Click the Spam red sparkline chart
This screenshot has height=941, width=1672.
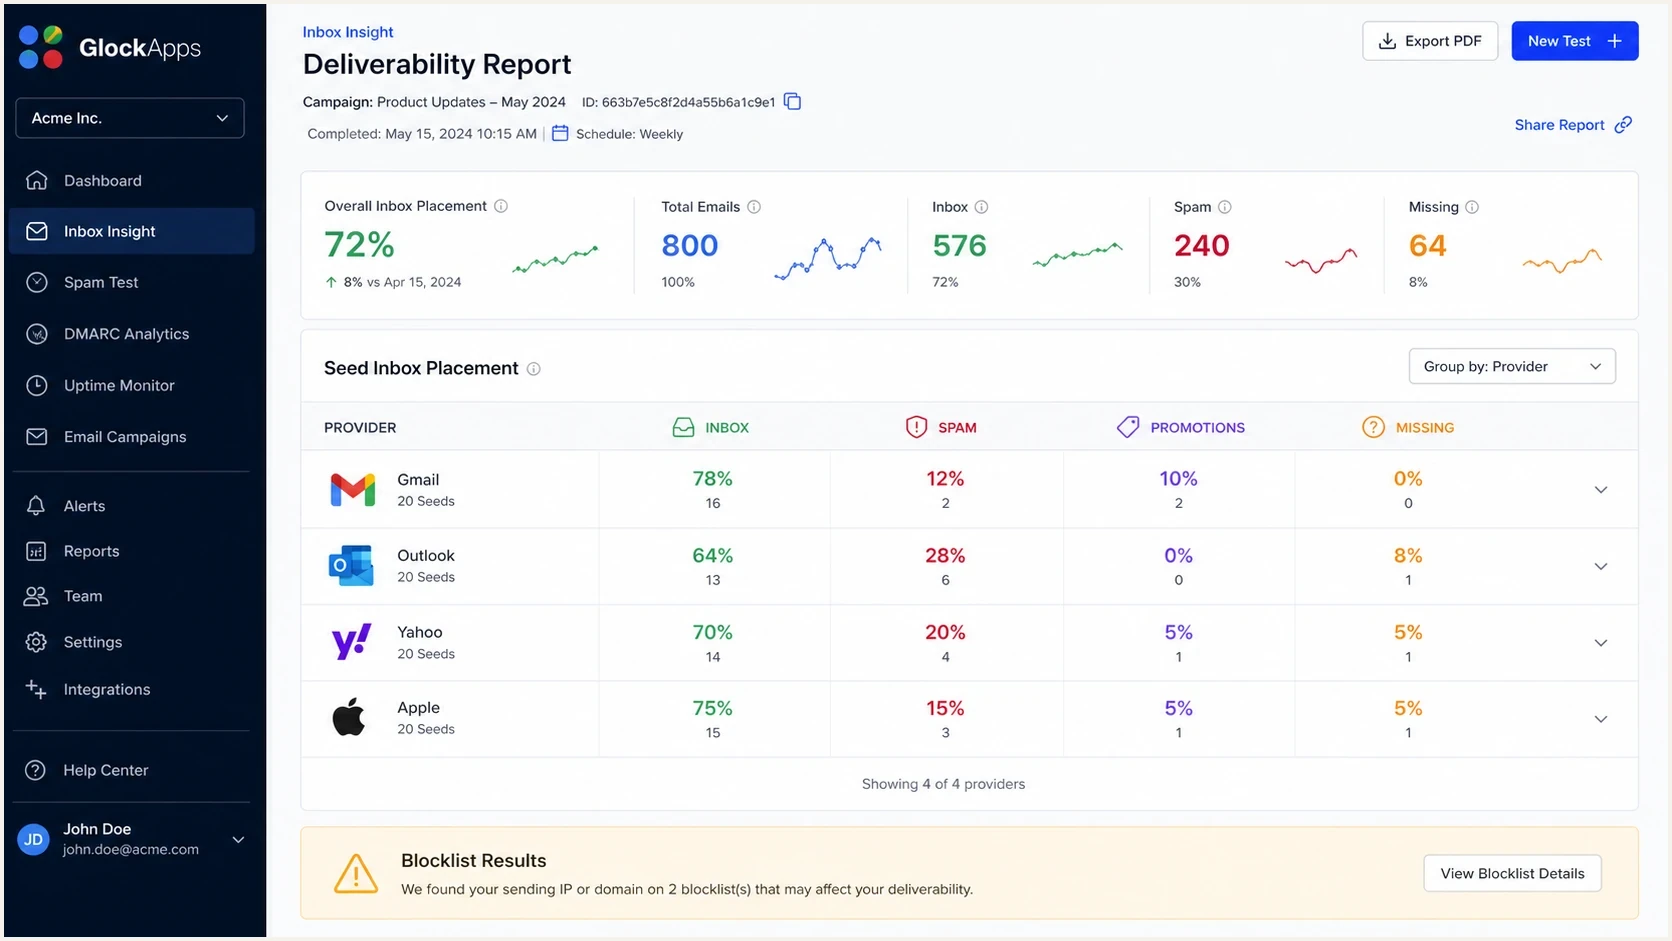[1321, 260]
